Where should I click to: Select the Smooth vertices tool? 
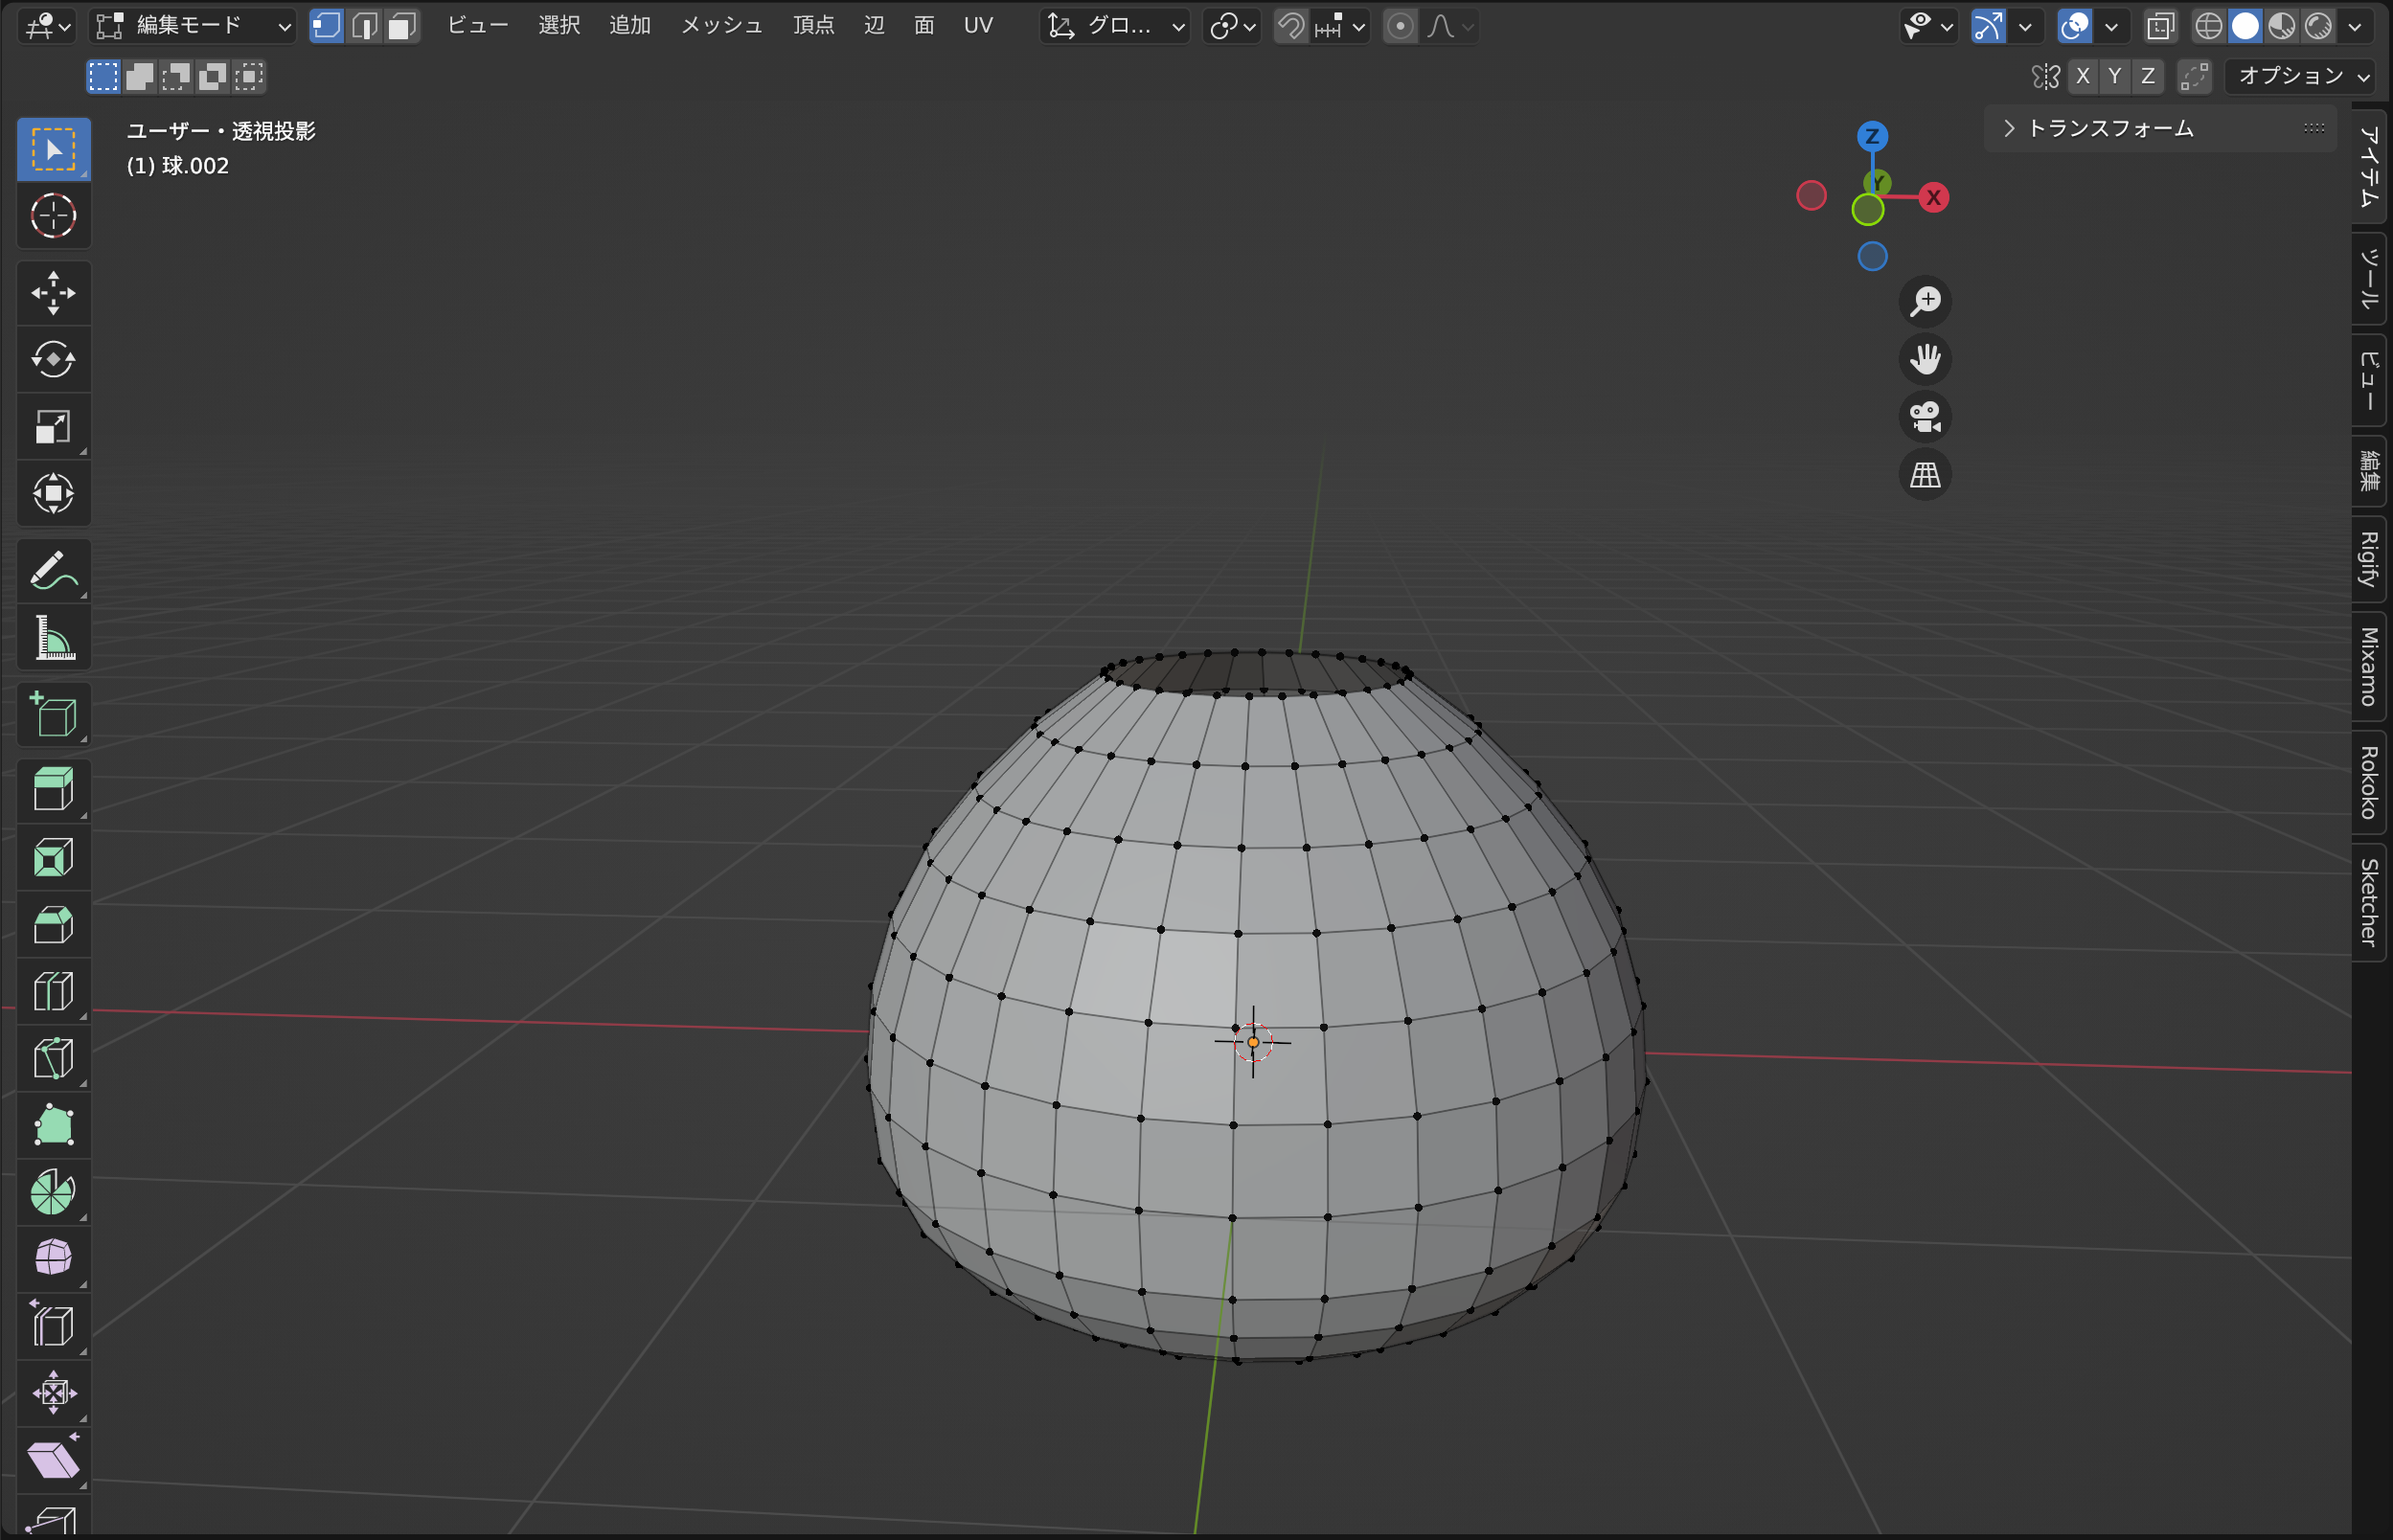click(x=54, y=1259)
